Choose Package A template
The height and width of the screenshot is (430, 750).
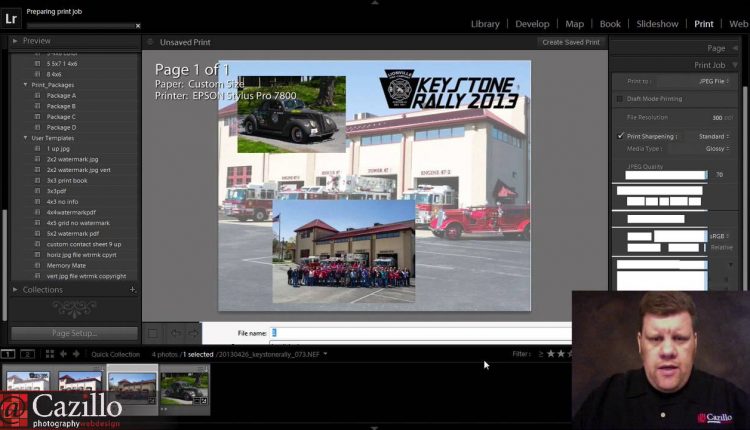click(x=61, y=95)
